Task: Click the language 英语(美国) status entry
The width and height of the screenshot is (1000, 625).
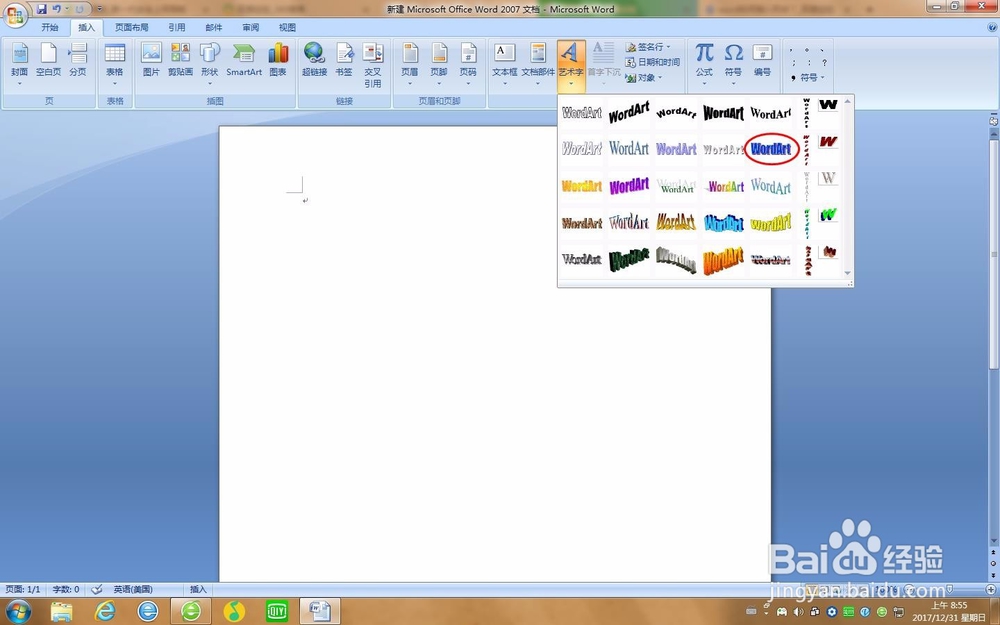Action: (133, 589)
